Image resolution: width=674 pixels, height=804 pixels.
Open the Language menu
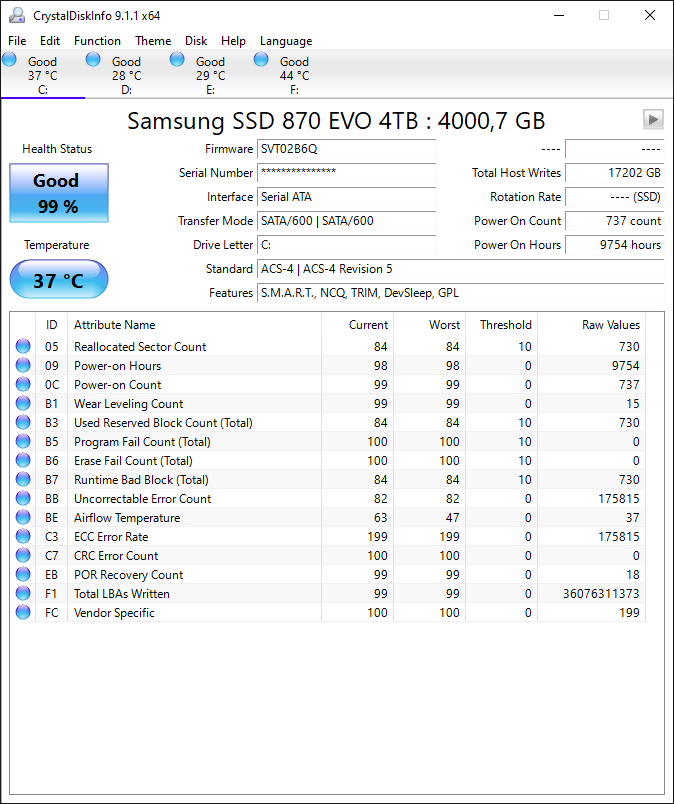pos(286,41)
